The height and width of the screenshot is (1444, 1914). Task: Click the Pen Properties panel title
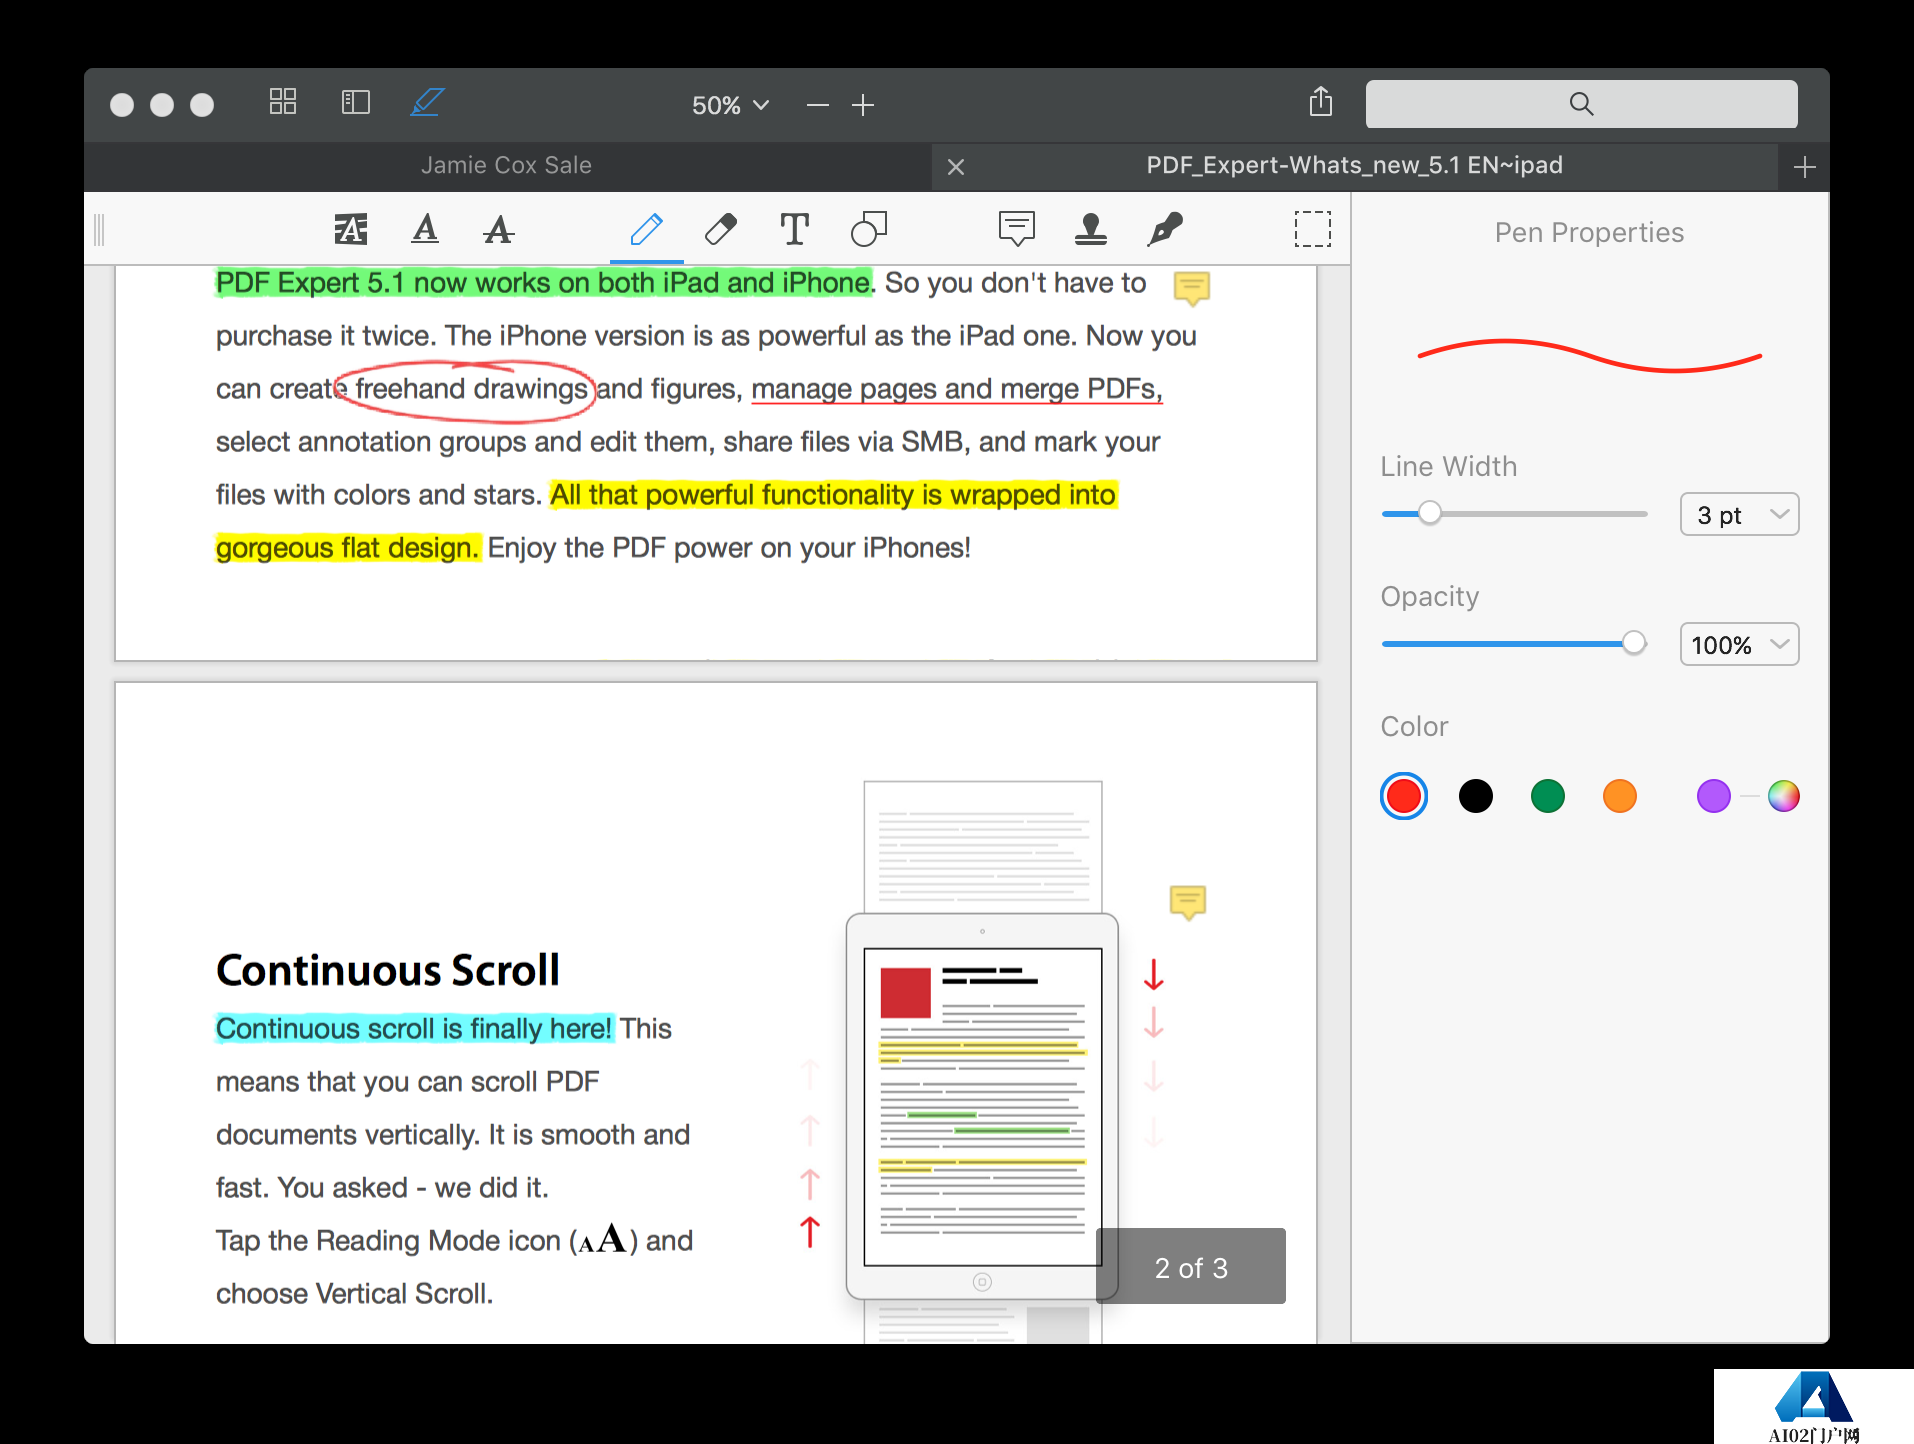[1589, 233]
